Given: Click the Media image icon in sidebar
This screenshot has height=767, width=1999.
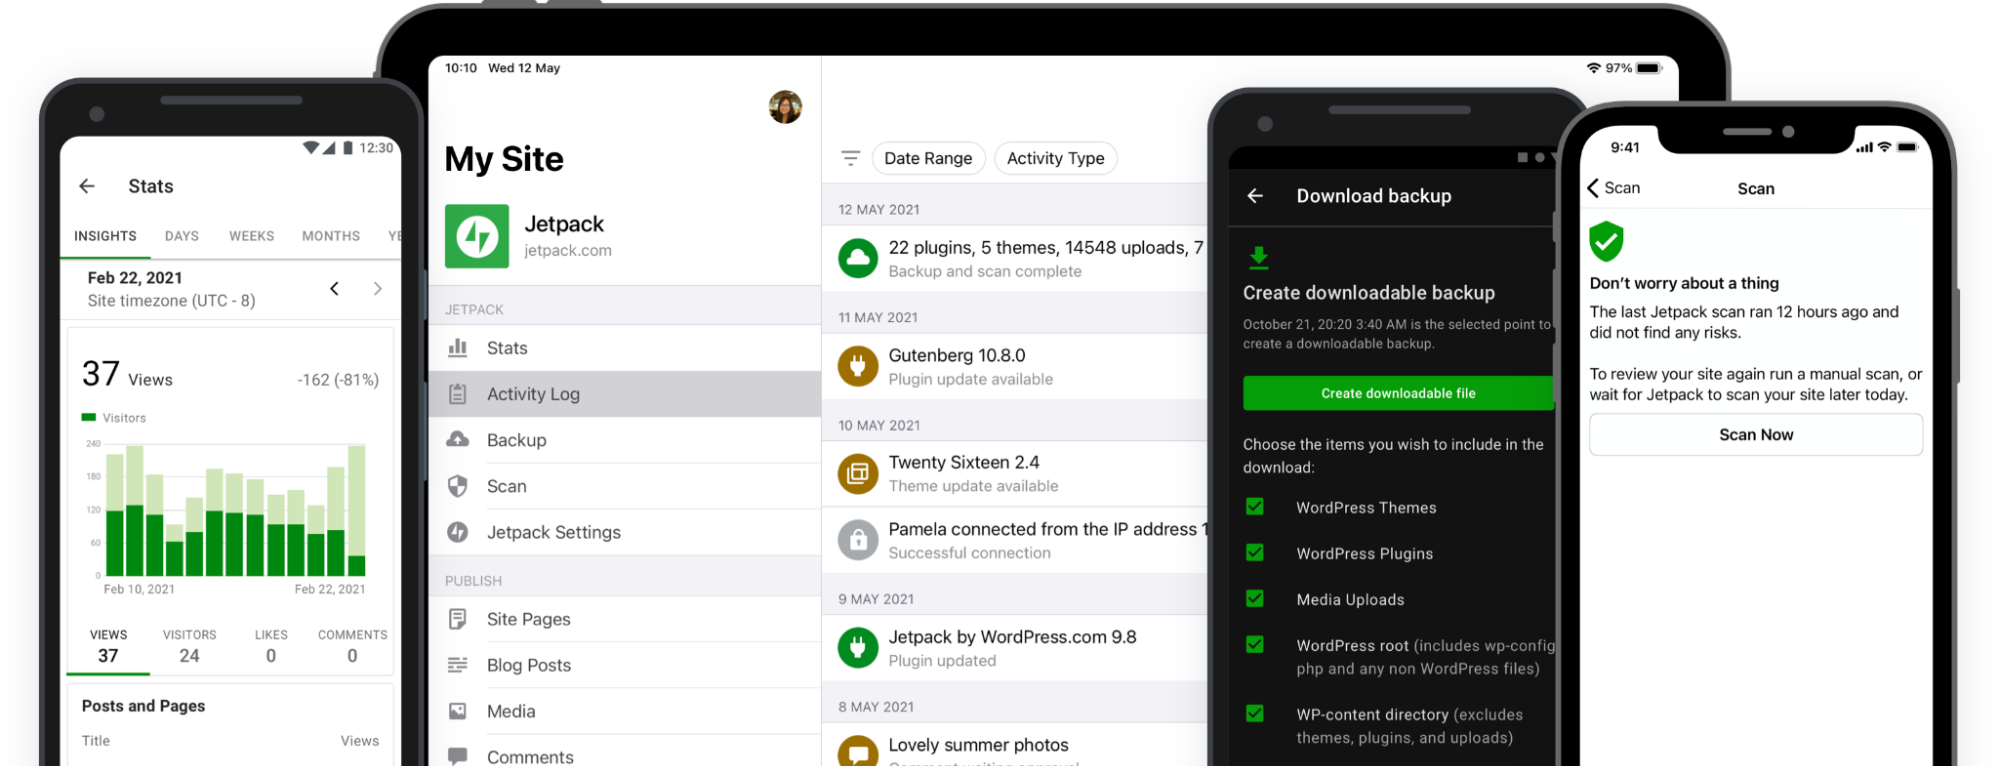Looking at the screenshot, I should tap(458, 711).
